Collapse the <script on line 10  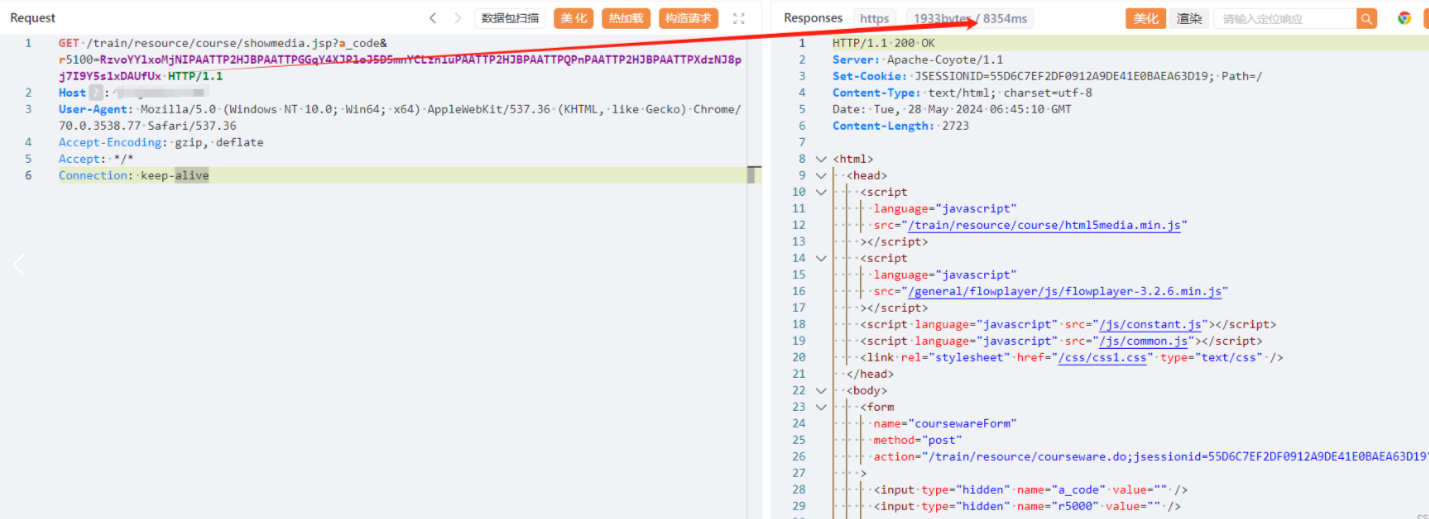coord(822,192)
